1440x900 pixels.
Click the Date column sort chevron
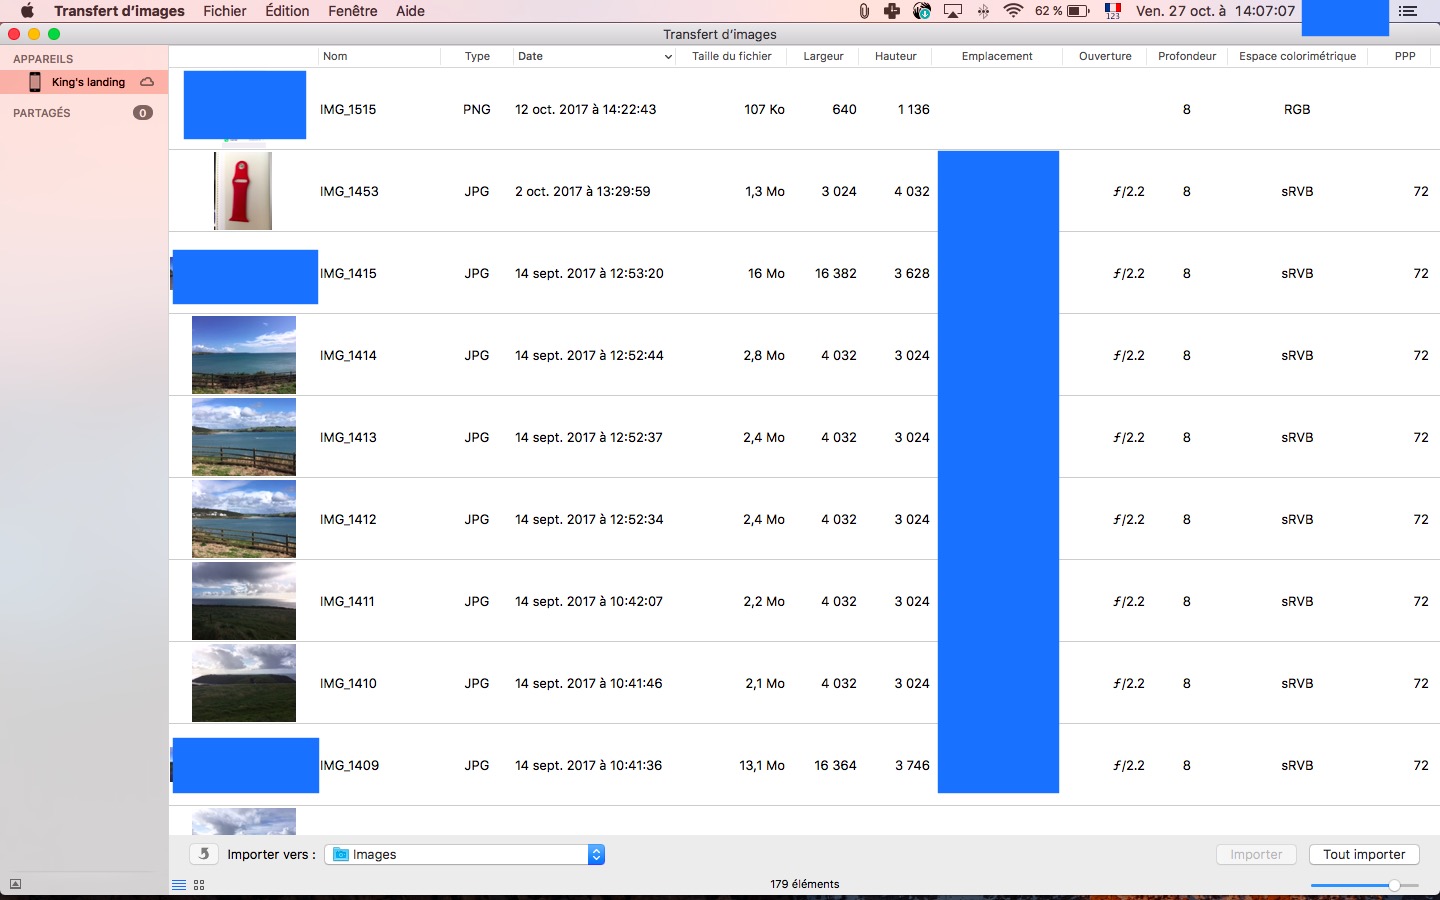coord(668,57)
